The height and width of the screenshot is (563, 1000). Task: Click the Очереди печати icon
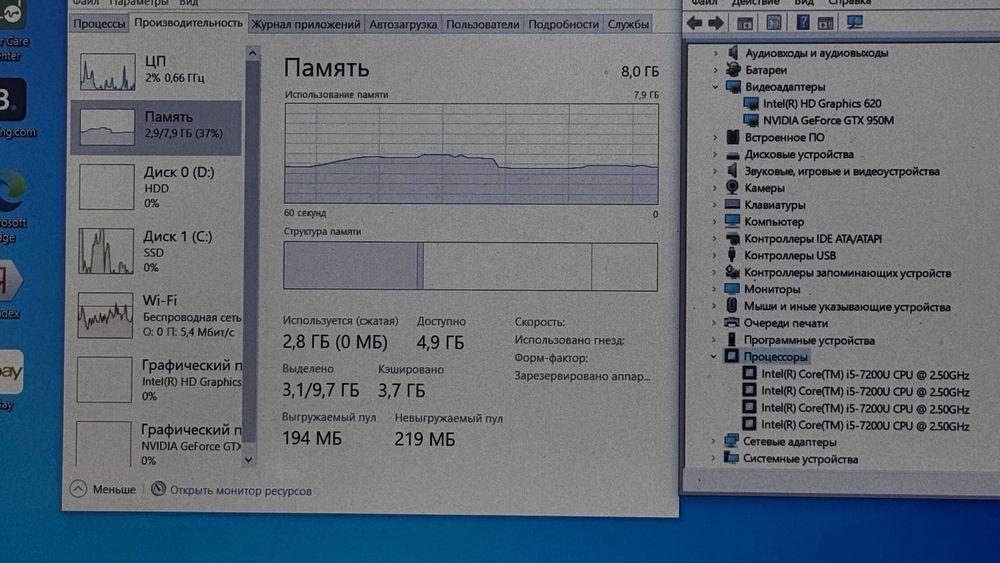[732, 323]
